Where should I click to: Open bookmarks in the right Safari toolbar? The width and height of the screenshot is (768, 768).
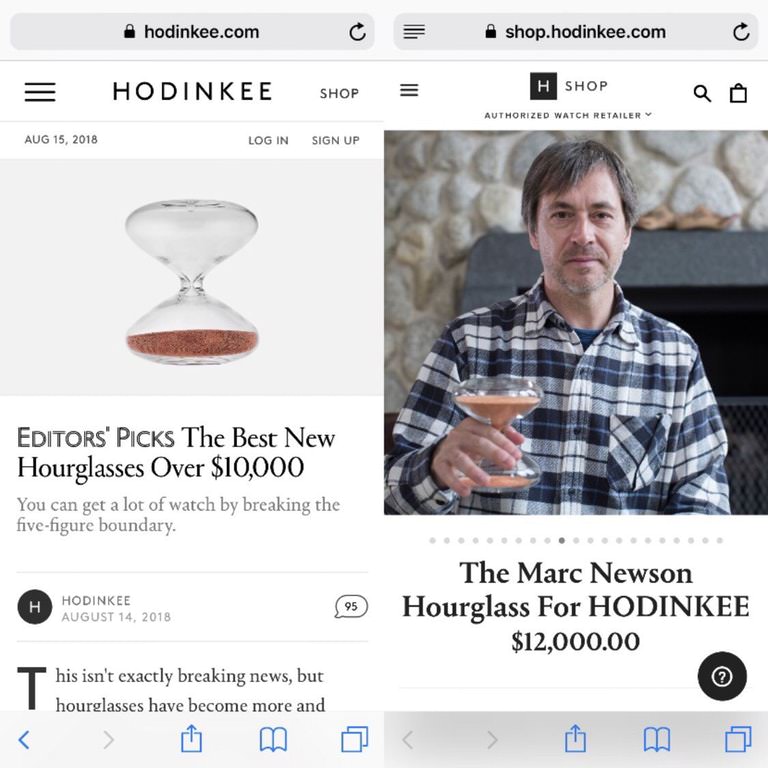(x=657, y=739)
